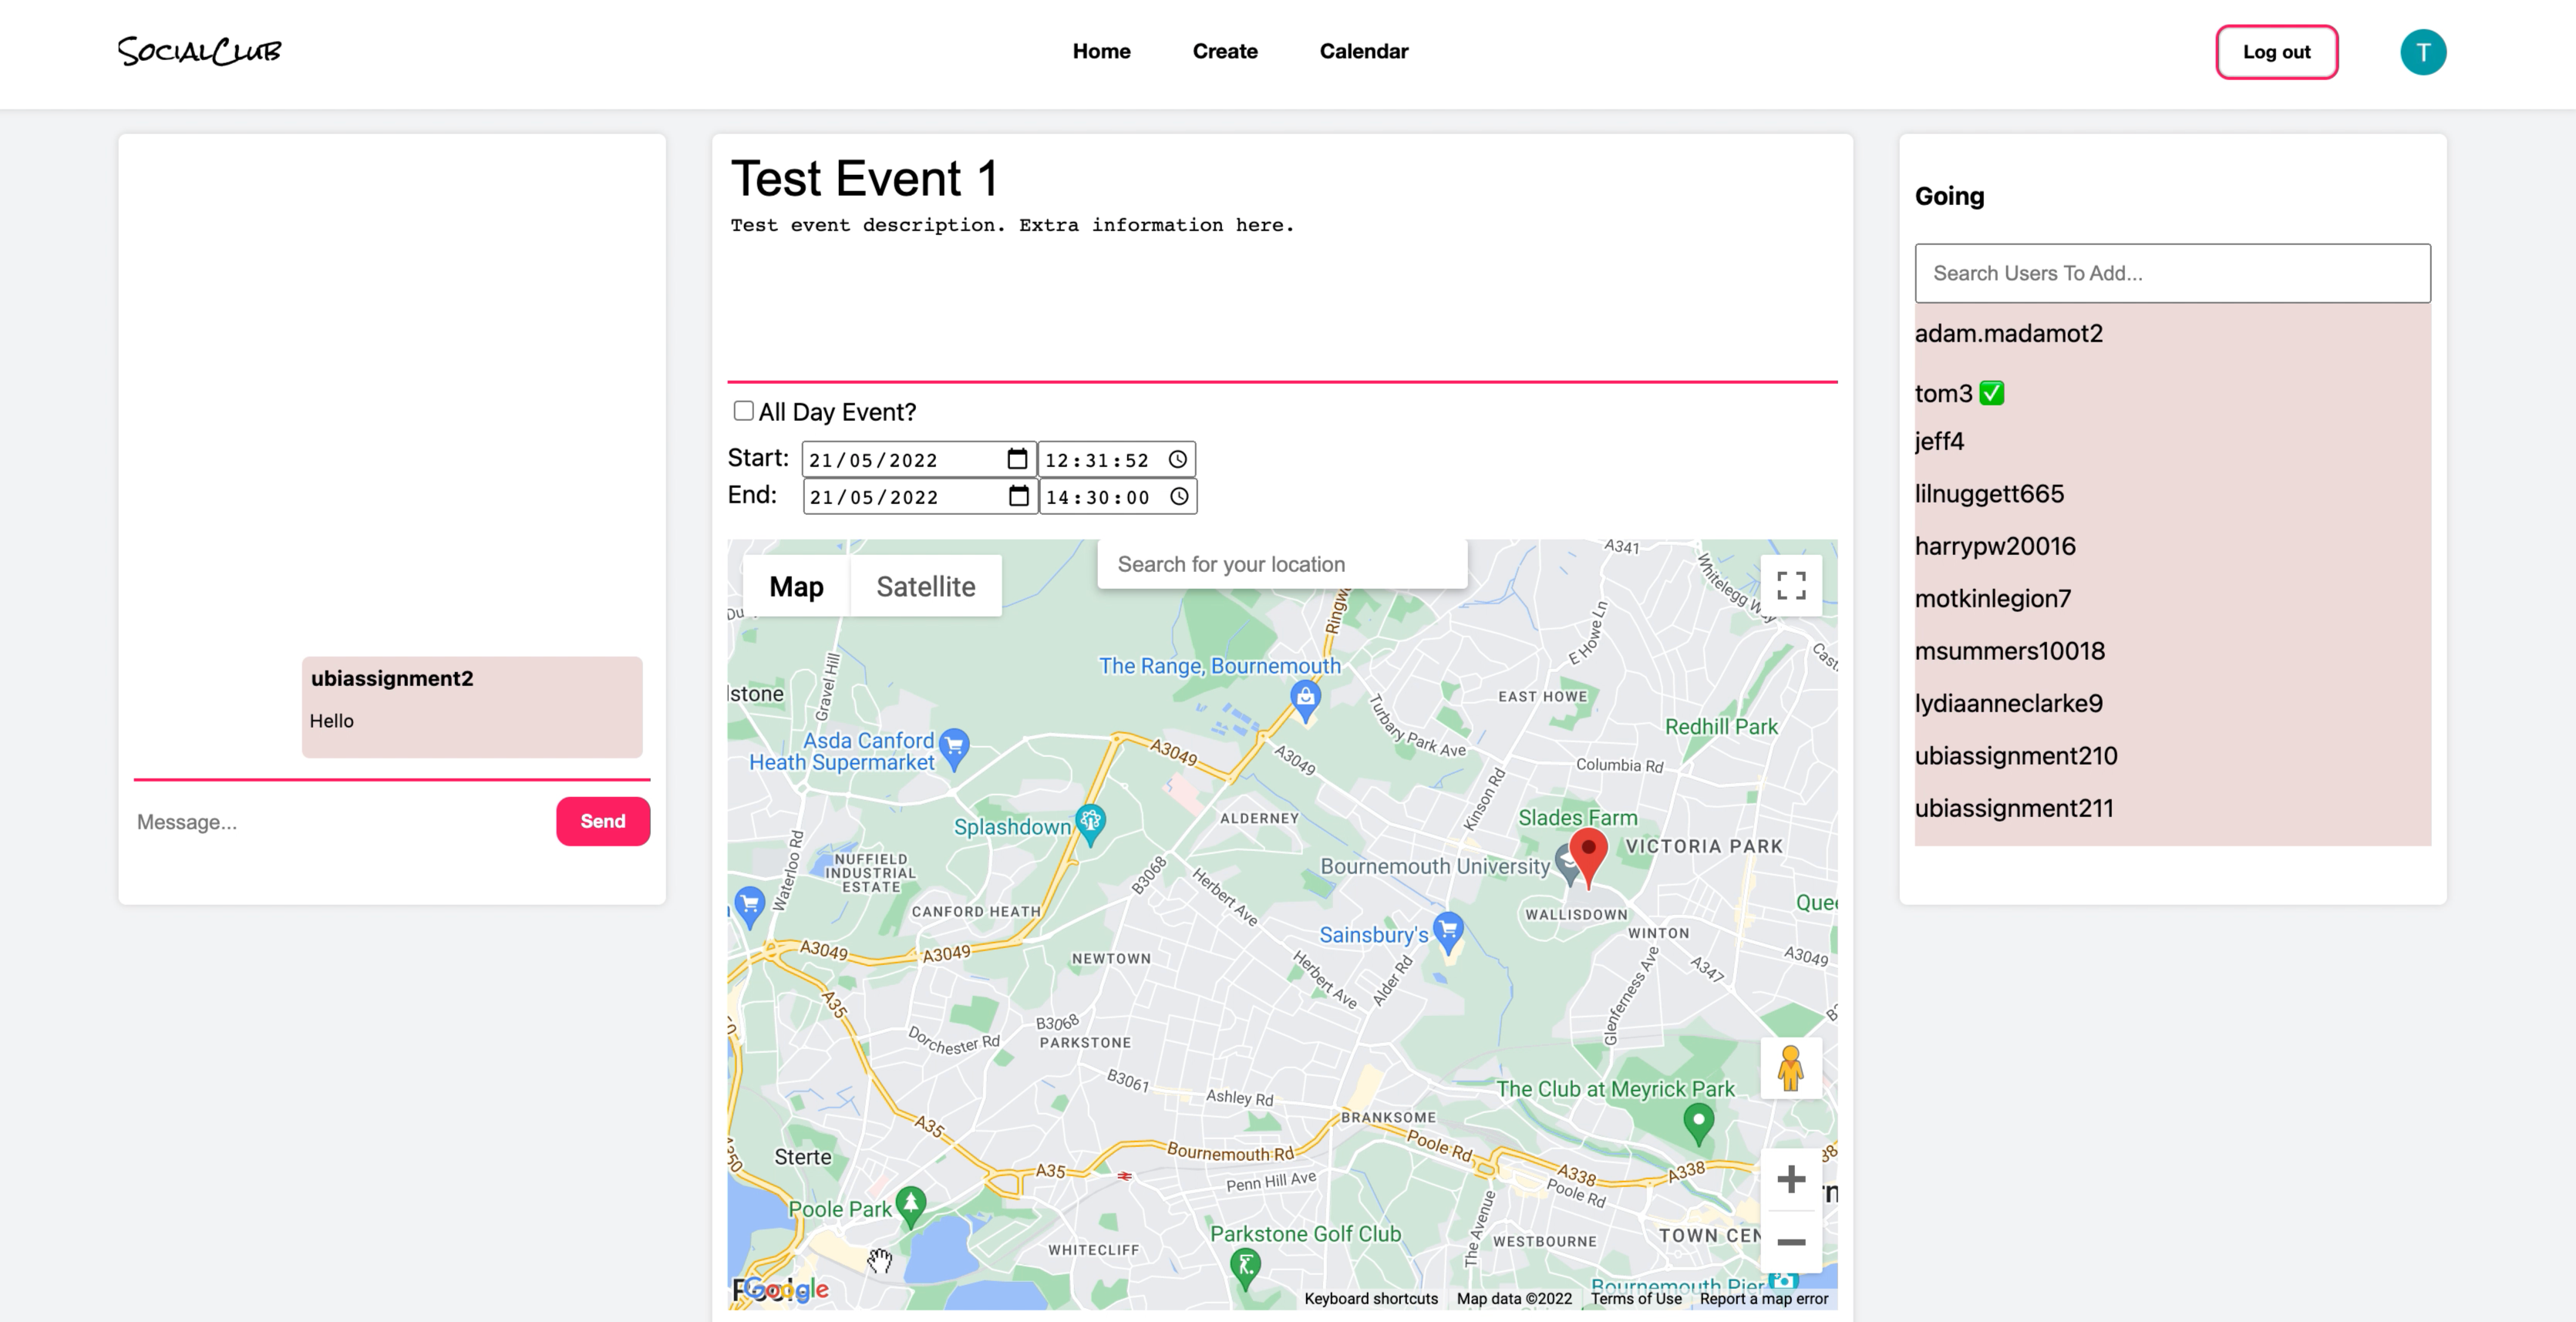2576x1322 pixels.
Task: Click the Search for your location box
Action: click(1282, 564)
